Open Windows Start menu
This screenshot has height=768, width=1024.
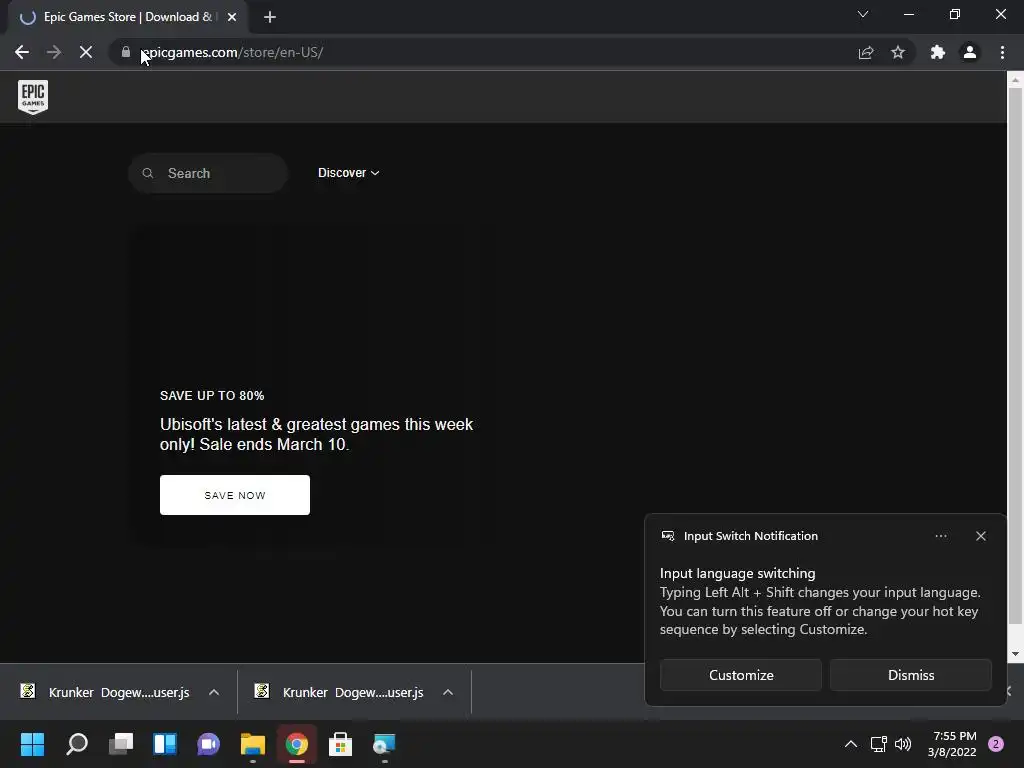tap(32, 744)
